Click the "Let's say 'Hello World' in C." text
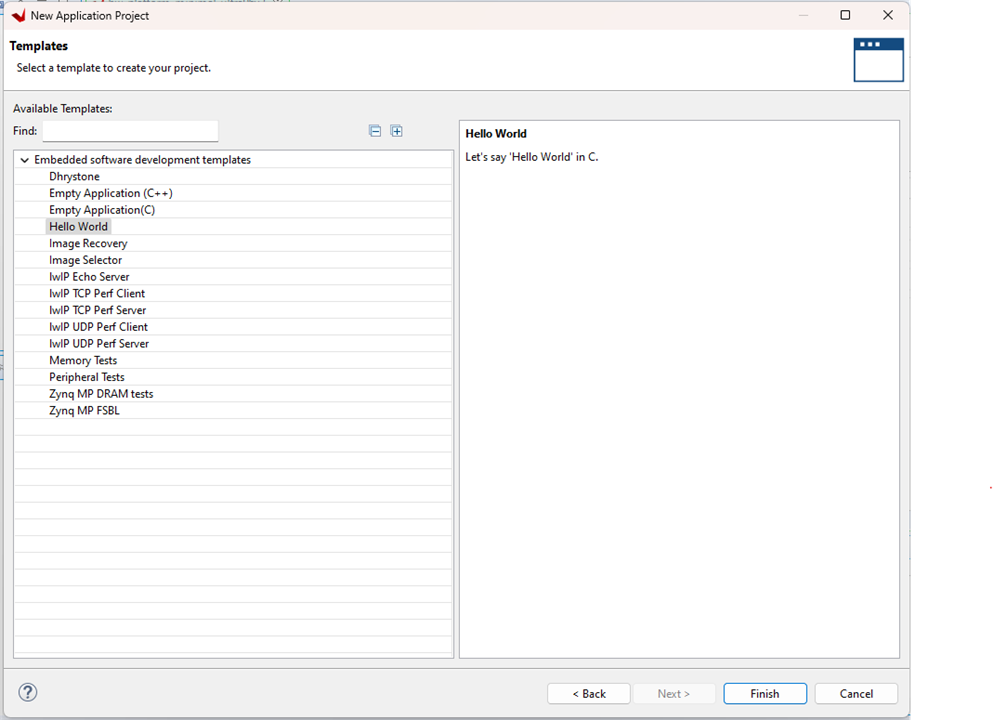This screenshot has height=720, width=993. click(x=531, y=157)
